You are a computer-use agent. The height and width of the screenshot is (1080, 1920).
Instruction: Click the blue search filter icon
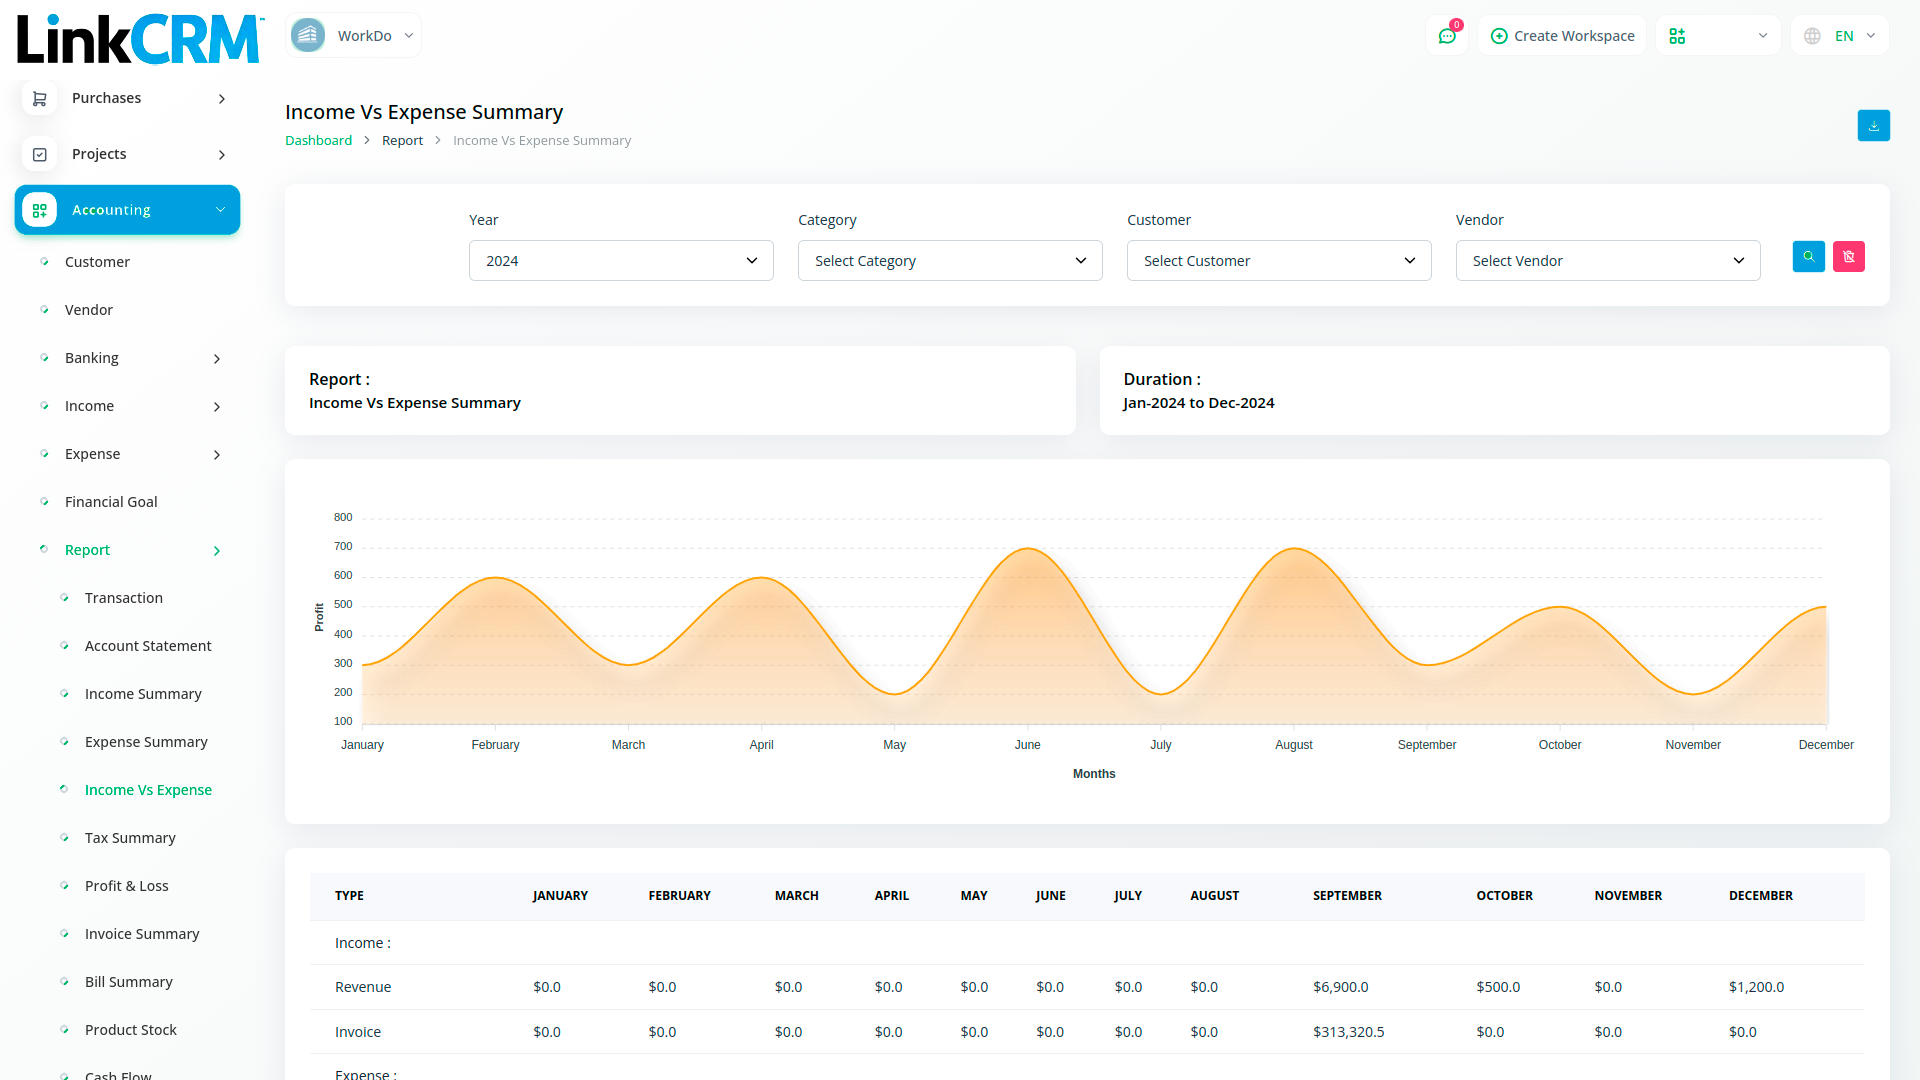(1808, 257)
